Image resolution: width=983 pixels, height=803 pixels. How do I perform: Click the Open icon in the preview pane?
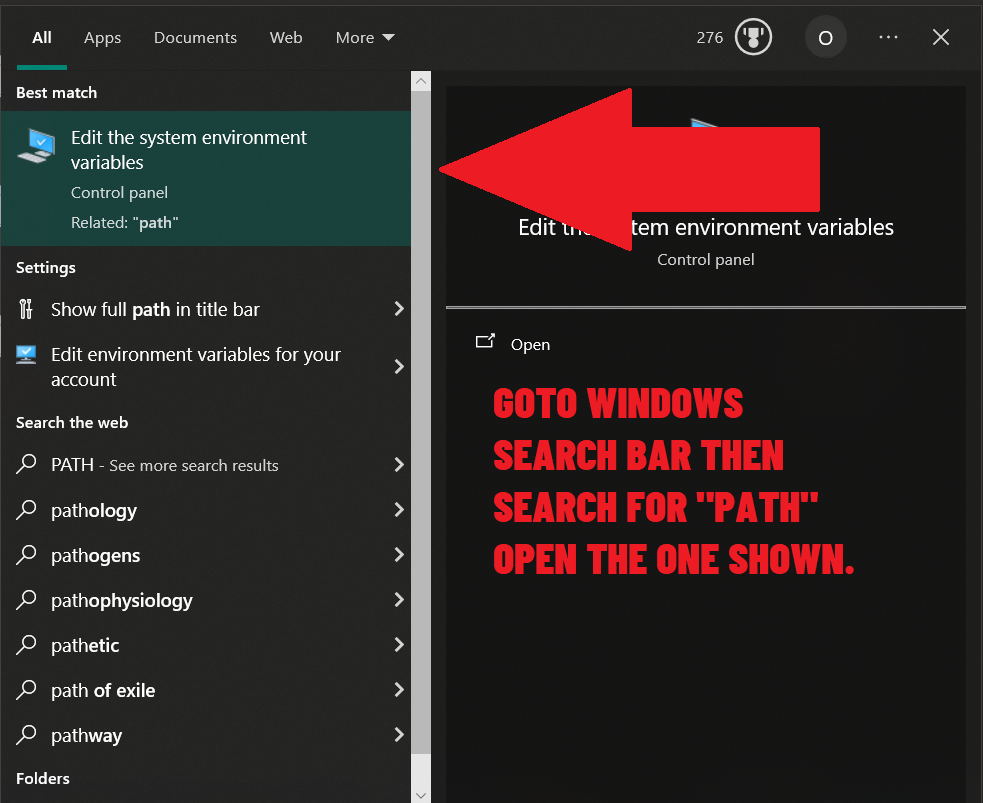(485, 343)
